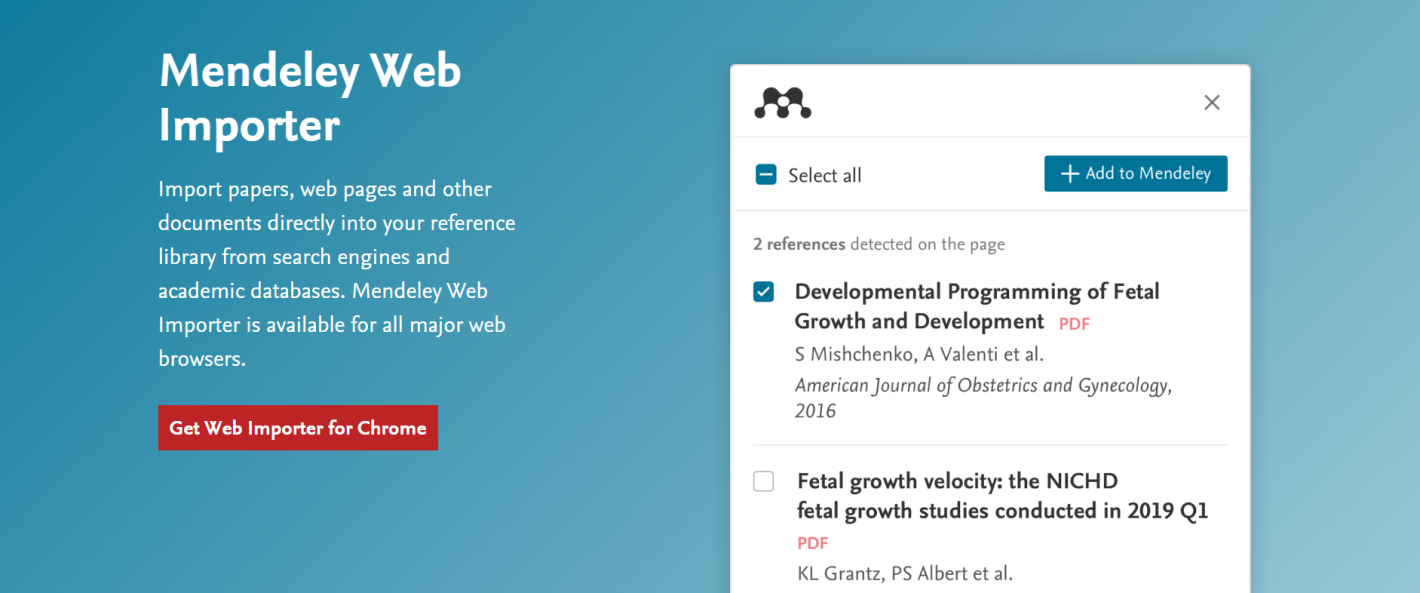Uncheck the Developmental Programming reference
This screenshot has width=1420, height=593.
[763, 292]
